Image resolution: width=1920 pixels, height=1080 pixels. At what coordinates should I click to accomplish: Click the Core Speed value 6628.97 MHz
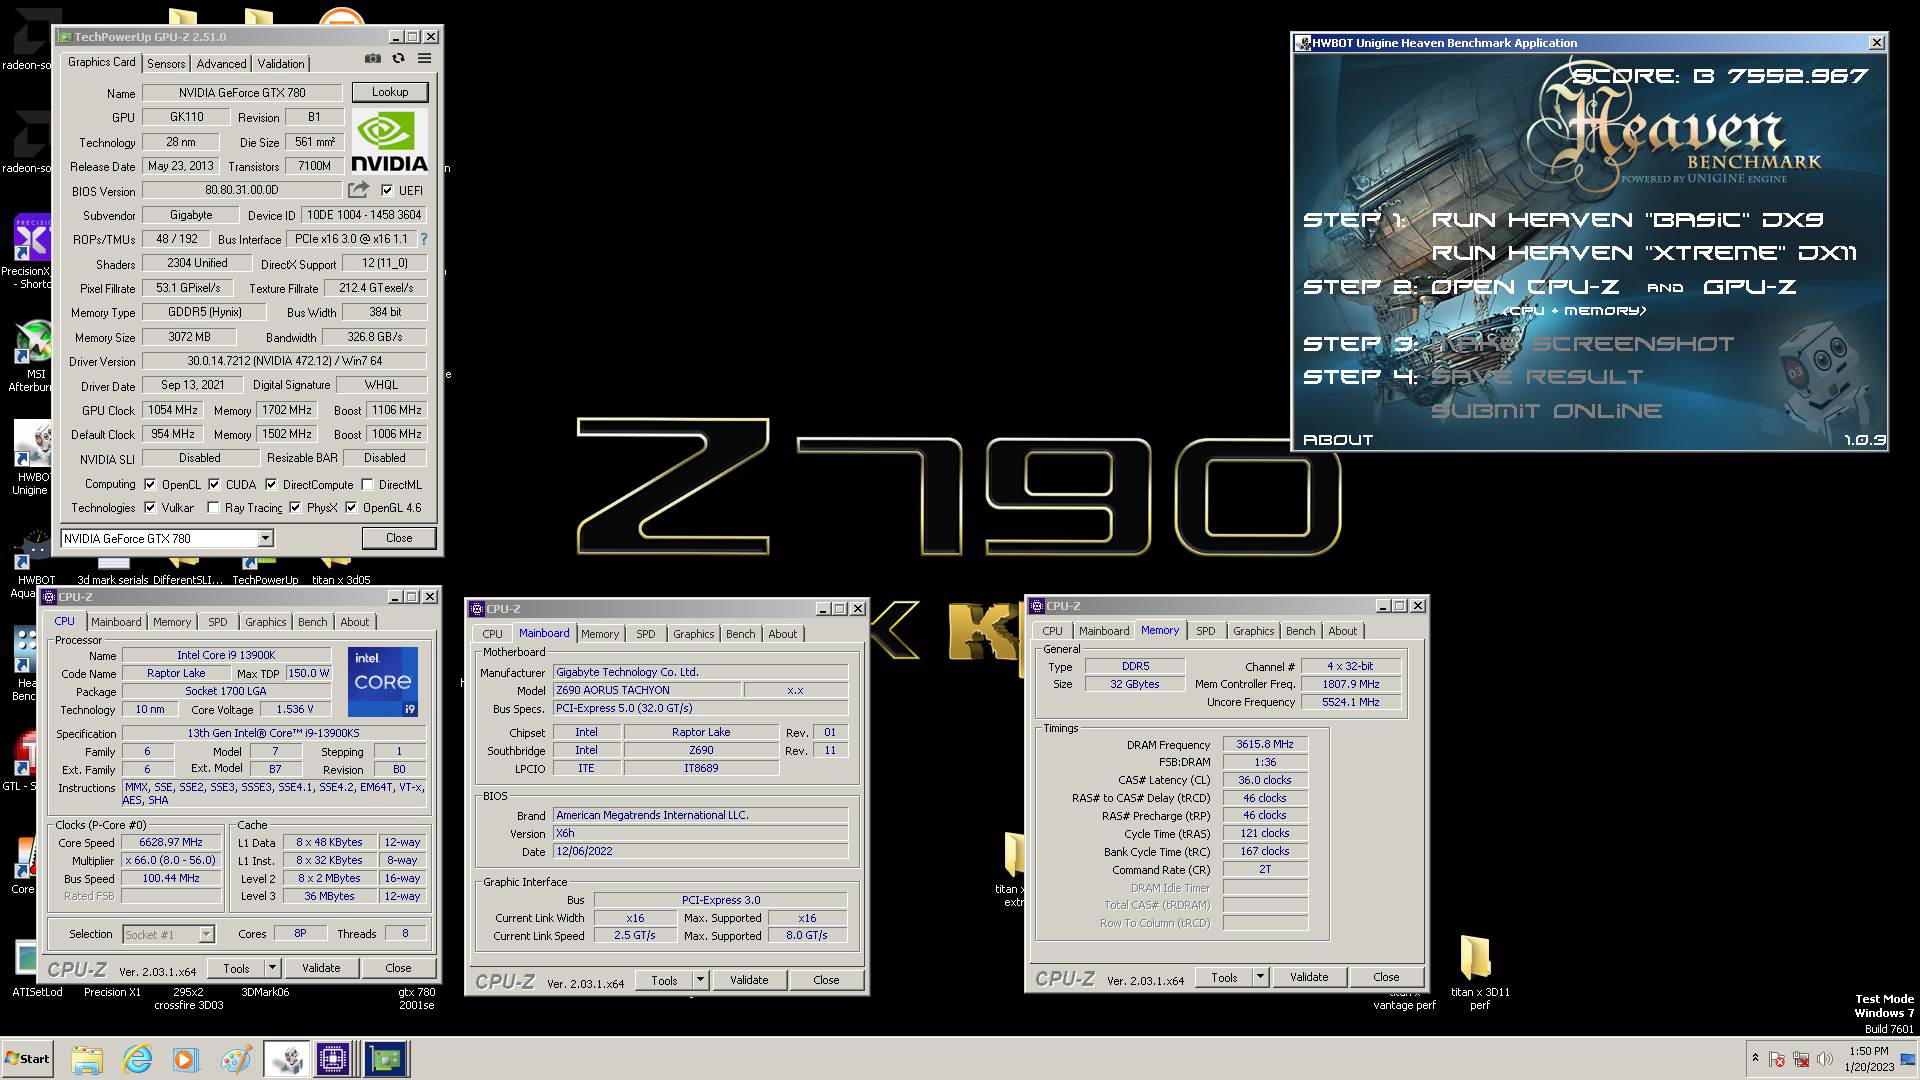point(171,842)
